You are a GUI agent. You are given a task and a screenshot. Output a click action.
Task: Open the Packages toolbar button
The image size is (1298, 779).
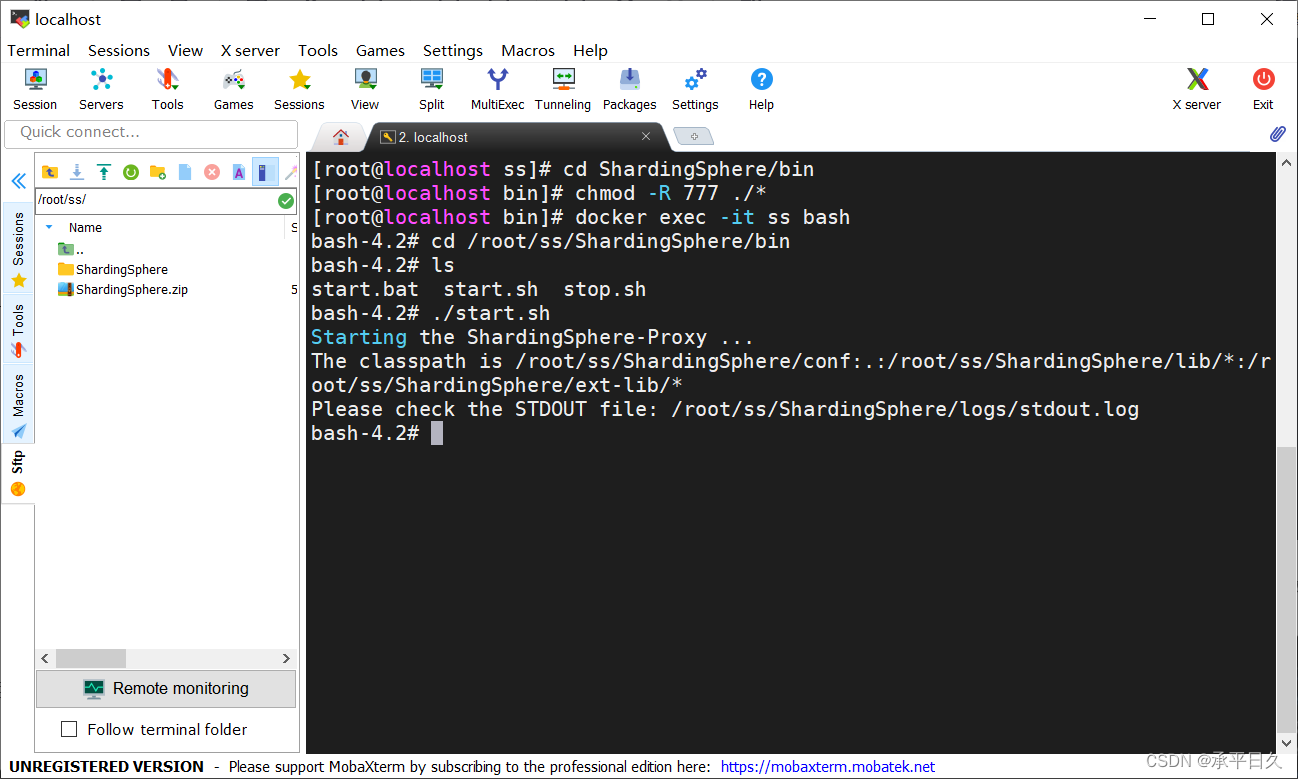click(630, 89)
